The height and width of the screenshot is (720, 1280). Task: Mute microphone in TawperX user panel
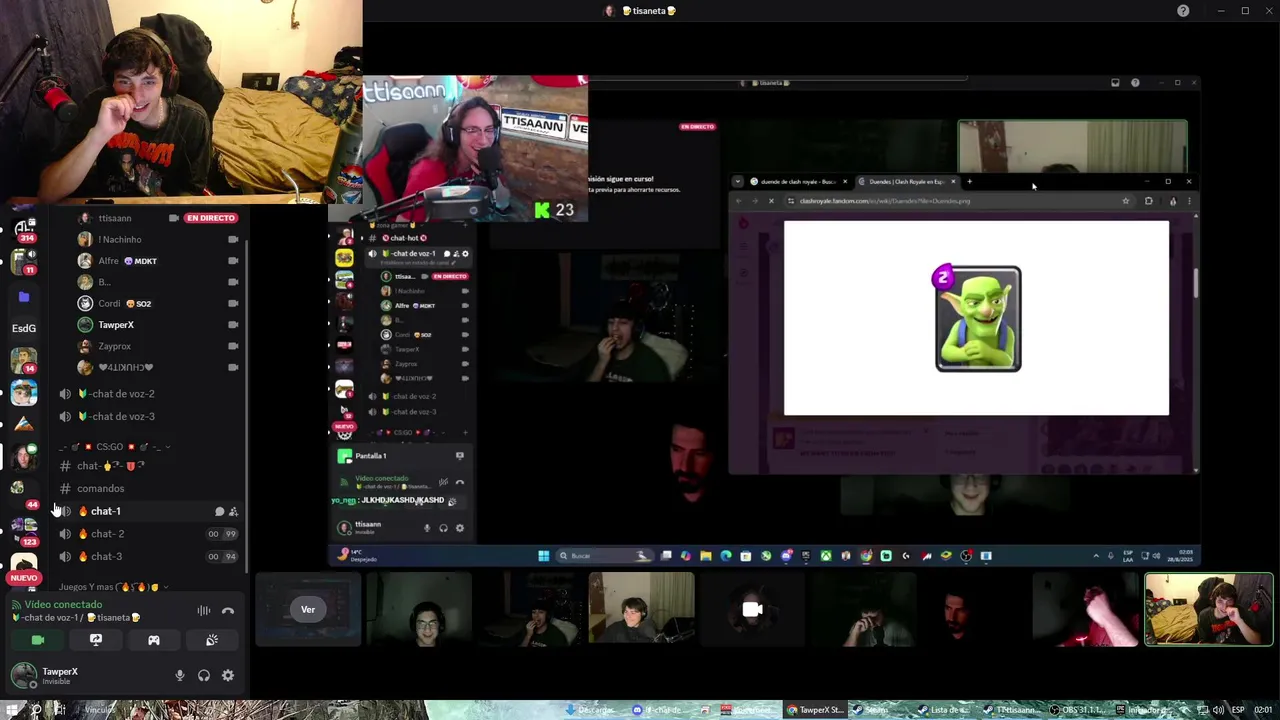point(180,675)
